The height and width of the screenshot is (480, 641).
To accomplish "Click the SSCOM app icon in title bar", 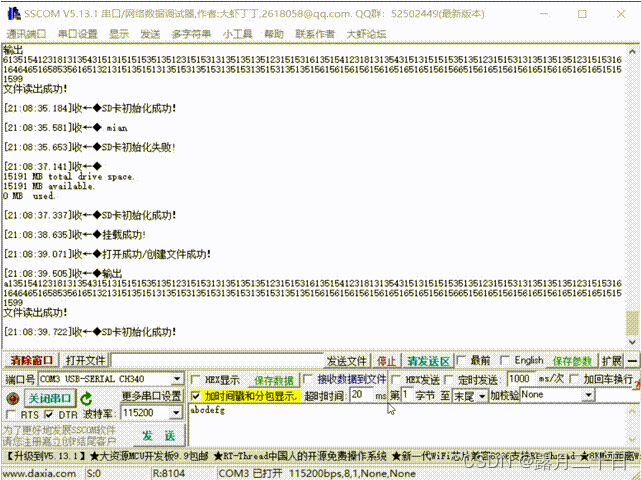I will [x=14, y=13].
